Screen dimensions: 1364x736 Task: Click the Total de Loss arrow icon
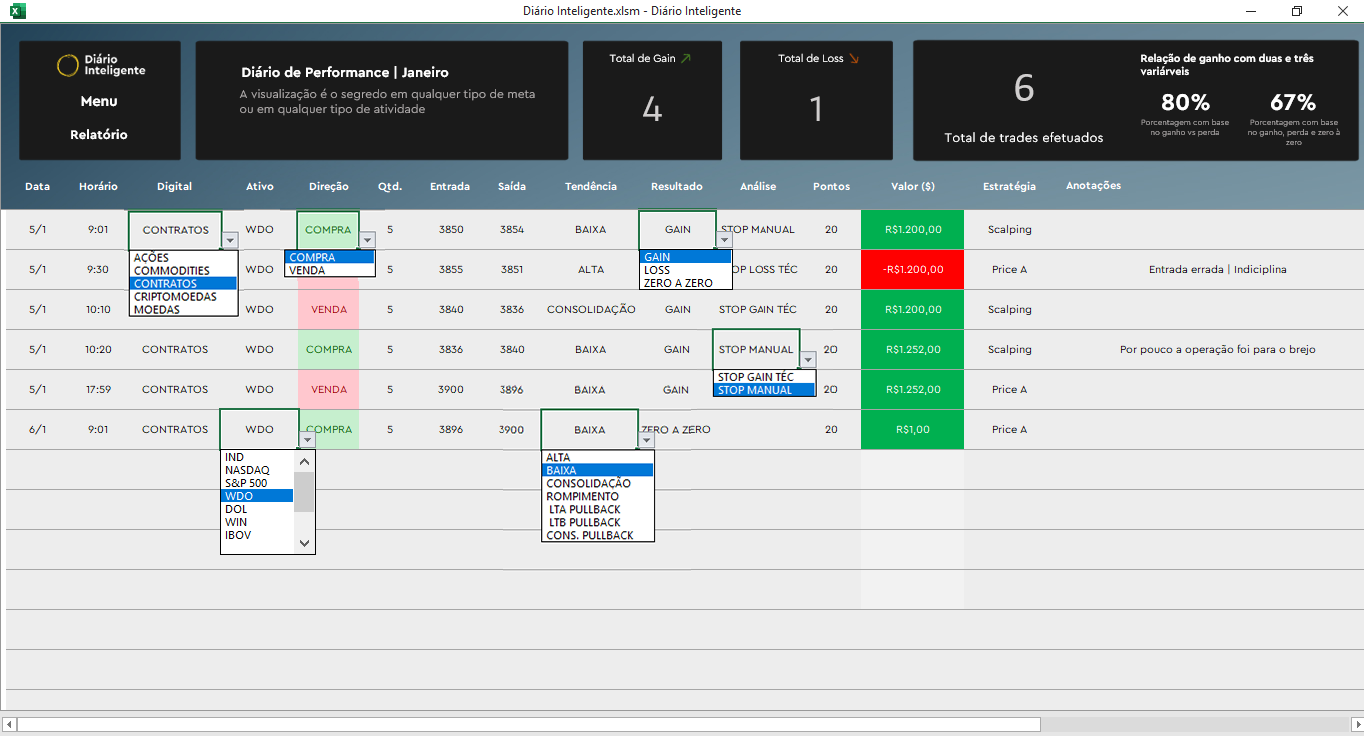click(854, 58)
